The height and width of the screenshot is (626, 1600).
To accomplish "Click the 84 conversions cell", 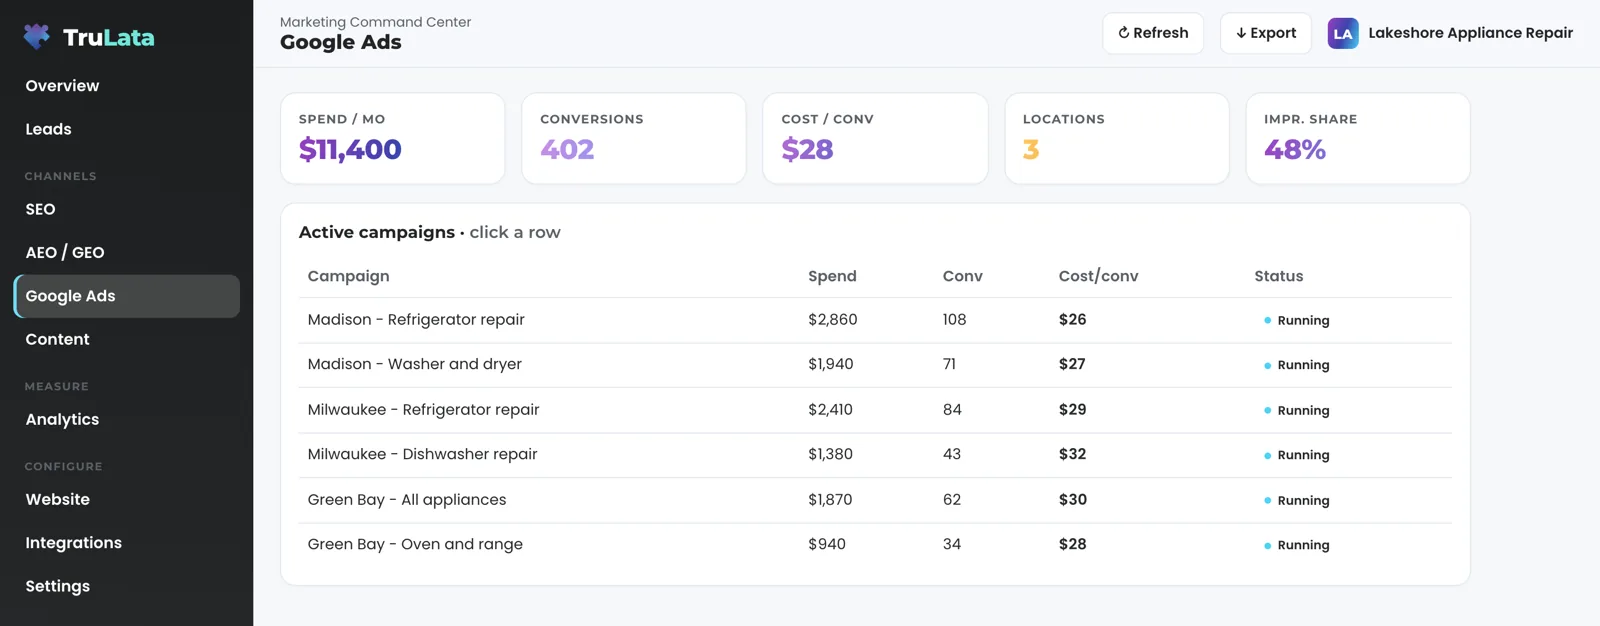I will 952,409.
